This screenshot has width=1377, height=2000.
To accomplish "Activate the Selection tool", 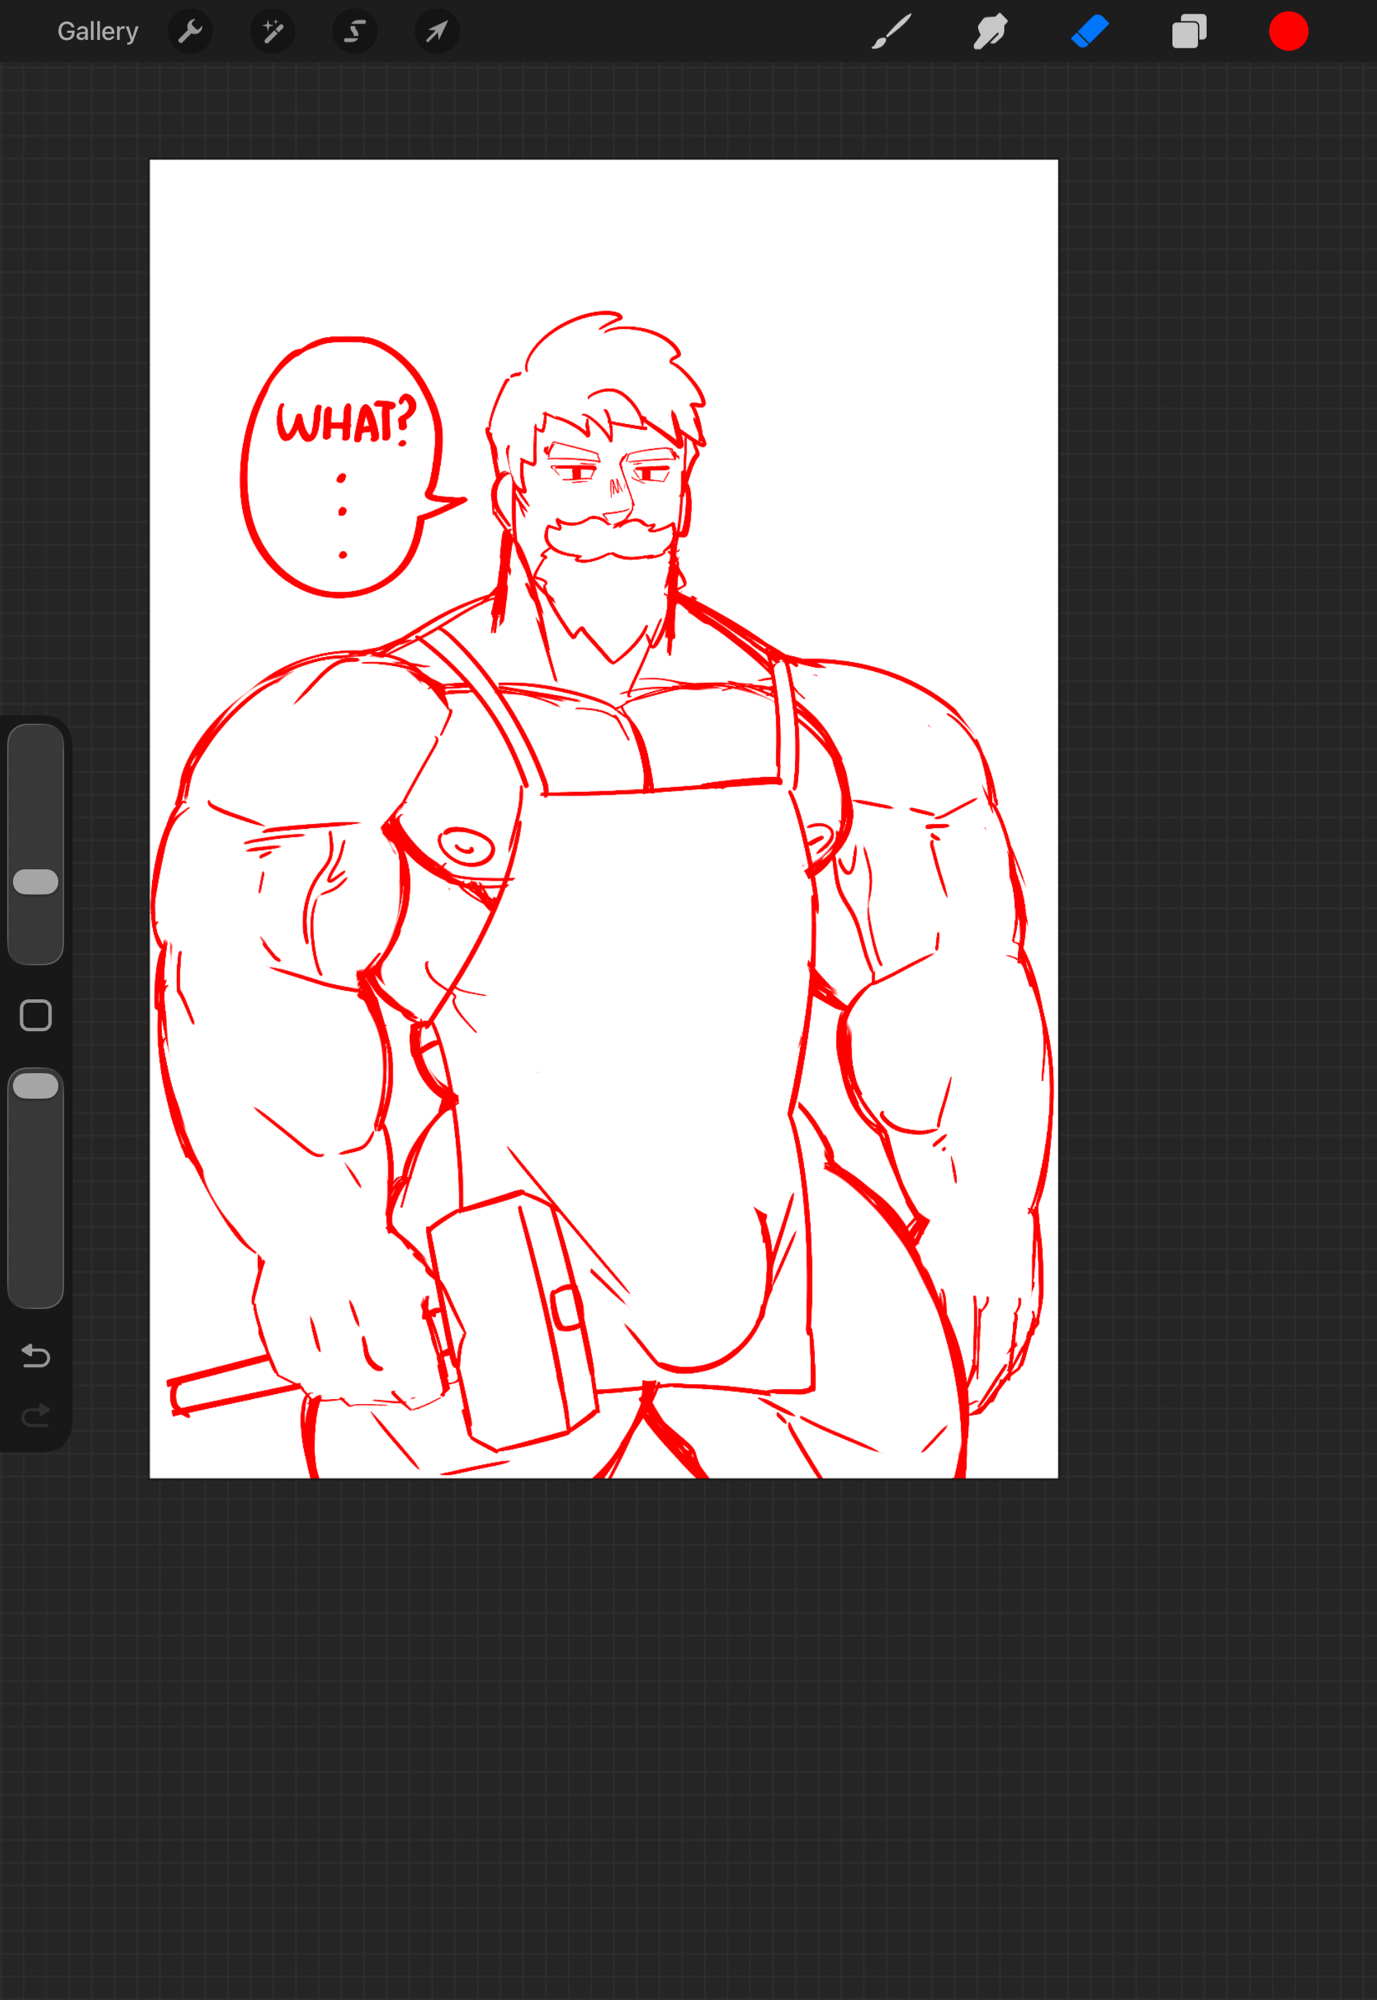I will coord(354,32).
